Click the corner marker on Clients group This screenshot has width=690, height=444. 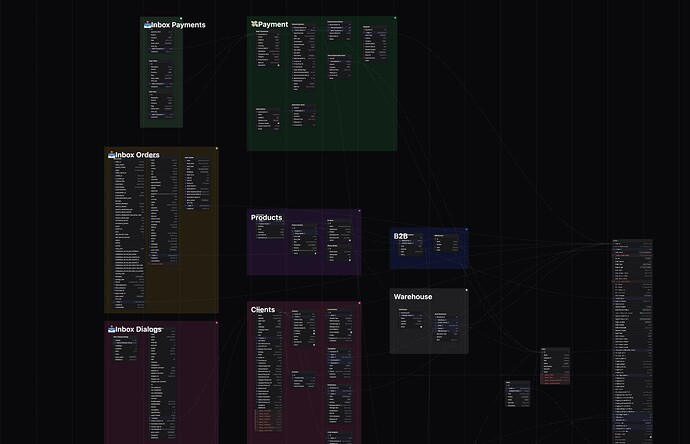pos(359,302)
